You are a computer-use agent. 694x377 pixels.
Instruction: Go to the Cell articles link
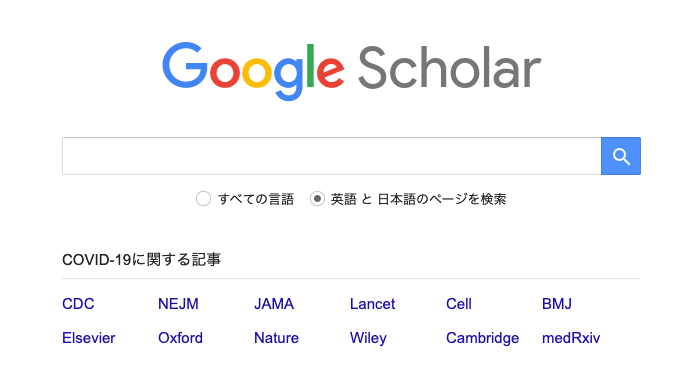click(x=459, y=304)
